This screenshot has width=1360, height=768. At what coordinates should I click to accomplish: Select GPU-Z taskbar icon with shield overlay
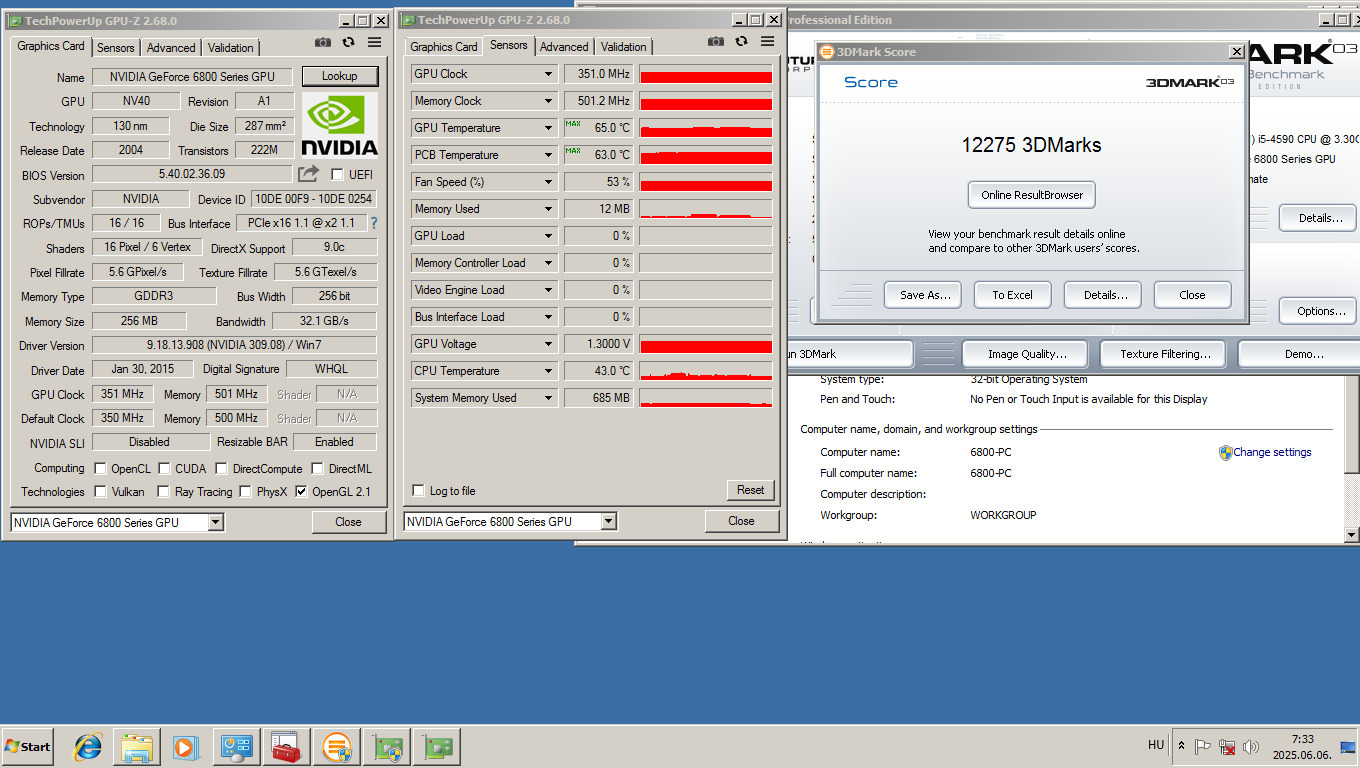point(386,747)
